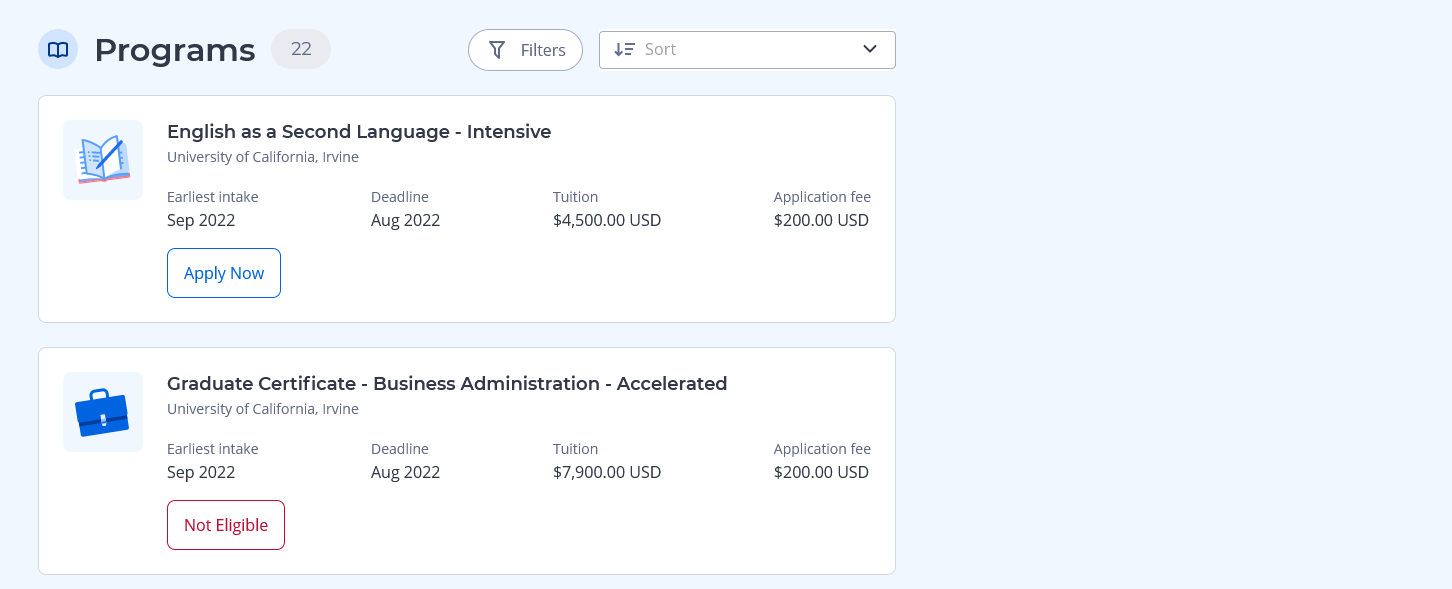Click the open book icon beside Programs
Screen dimensions: 1452x589
pyautogui.click(x=58, y=49)
